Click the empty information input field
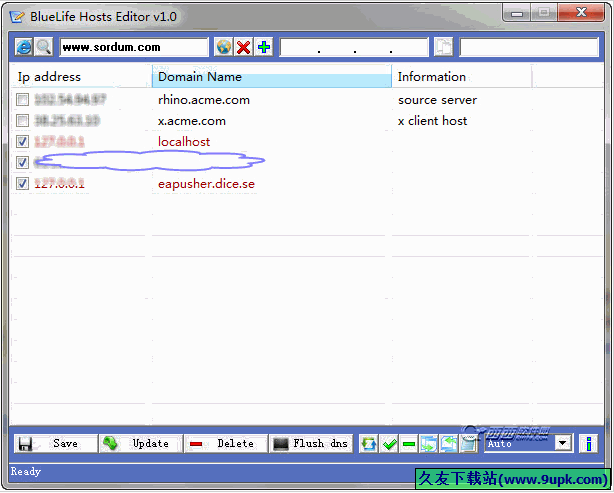This screenshot has width=614, height=493. pyautogui.click(x=529, y=47)
